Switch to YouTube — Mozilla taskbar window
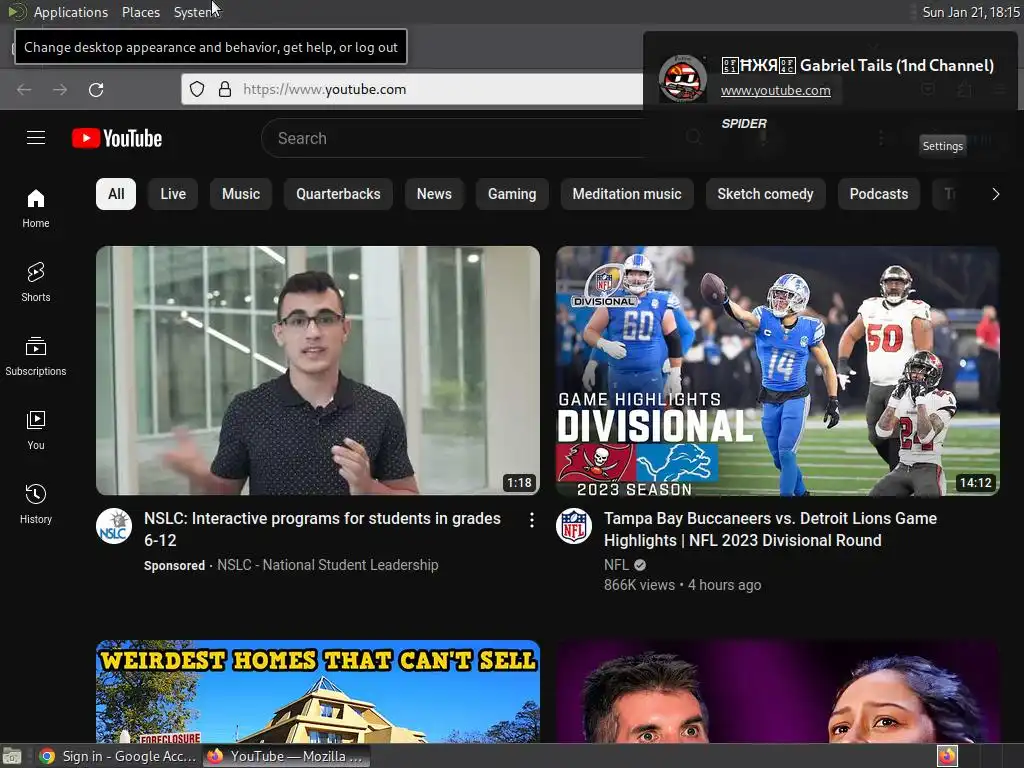Screen dimensions: 1024x768 (x=286, y=756)
